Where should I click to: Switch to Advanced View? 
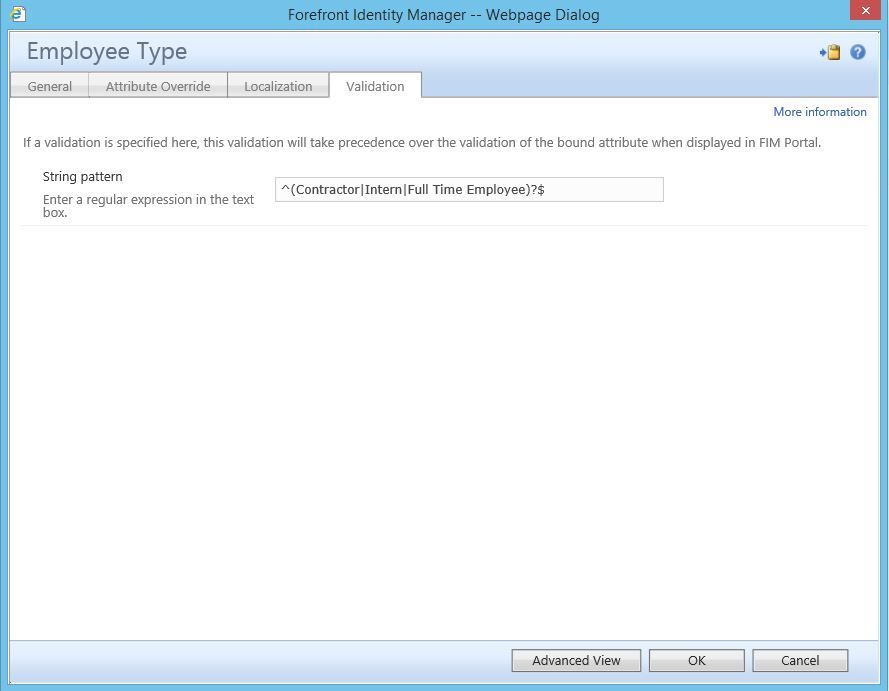coord(576,660)
